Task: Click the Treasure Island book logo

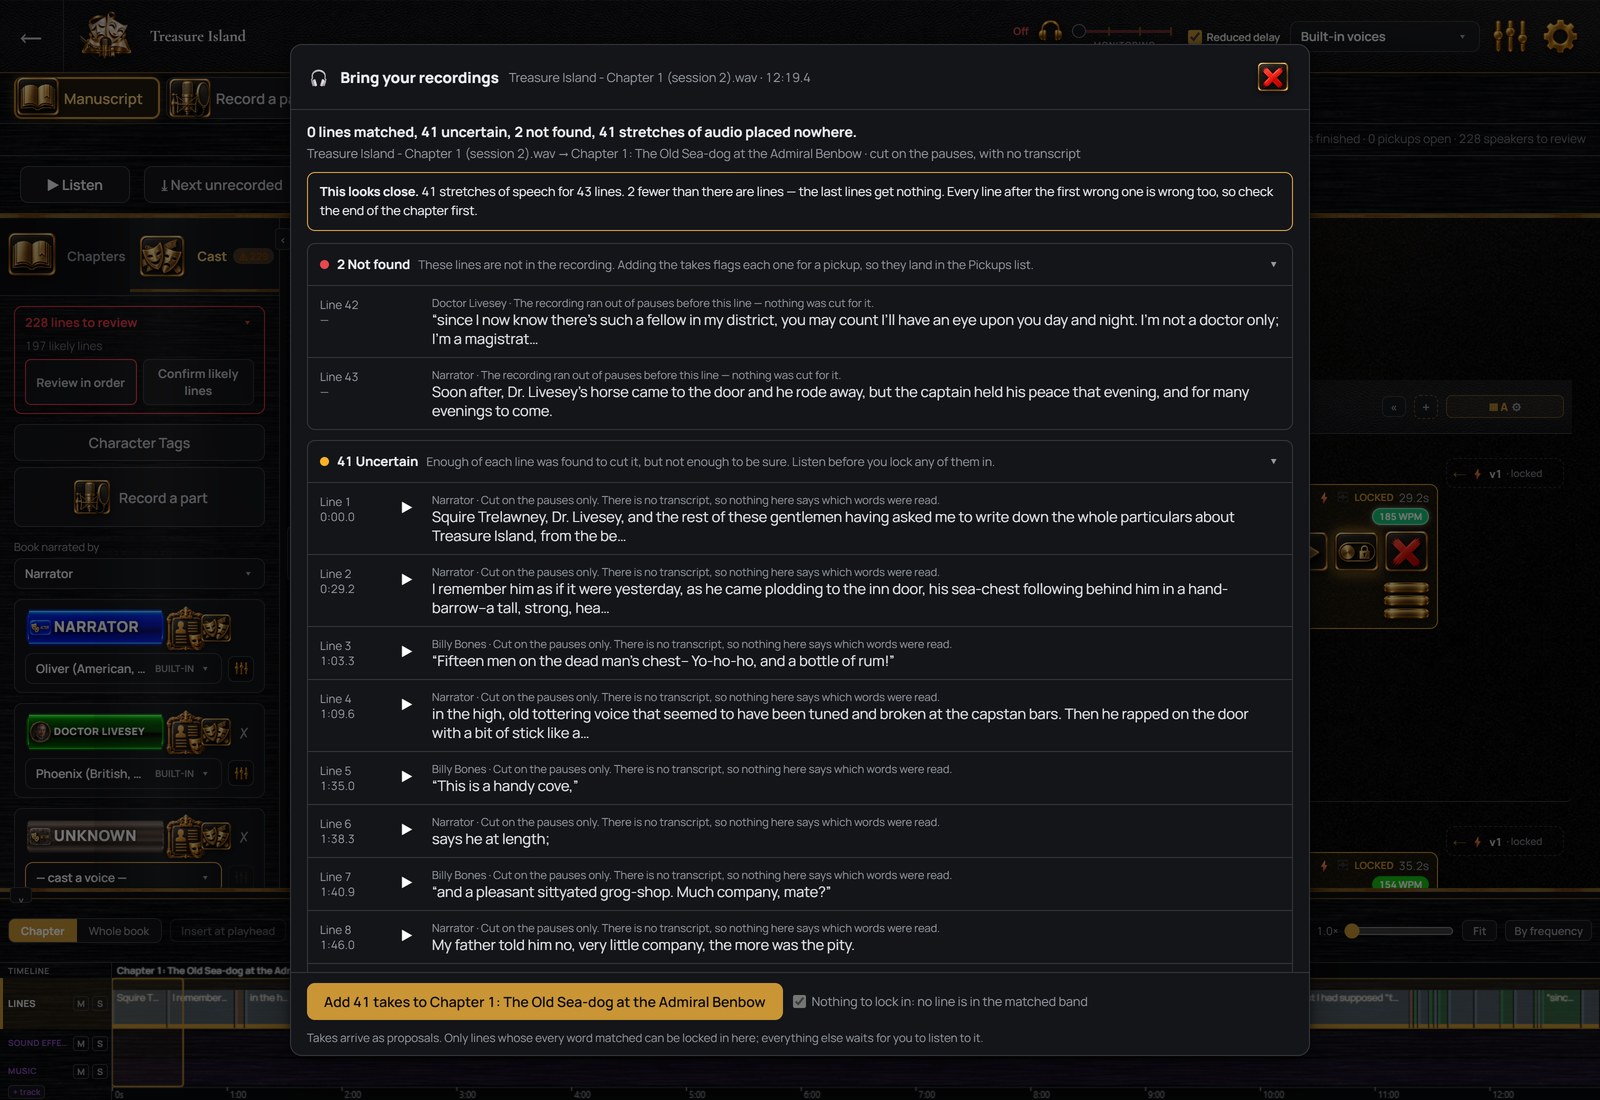Action: pyautogui.click(x=105, y=36)
